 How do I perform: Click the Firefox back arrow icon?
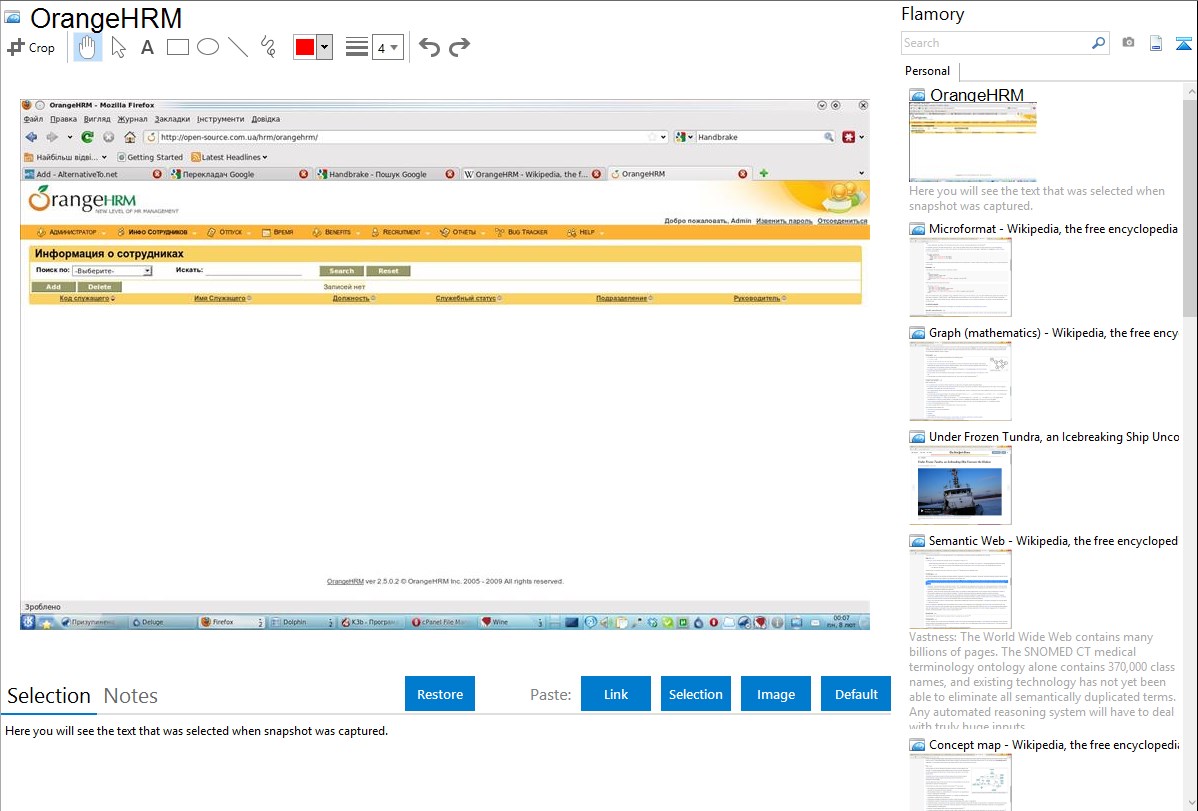point(31,137)
